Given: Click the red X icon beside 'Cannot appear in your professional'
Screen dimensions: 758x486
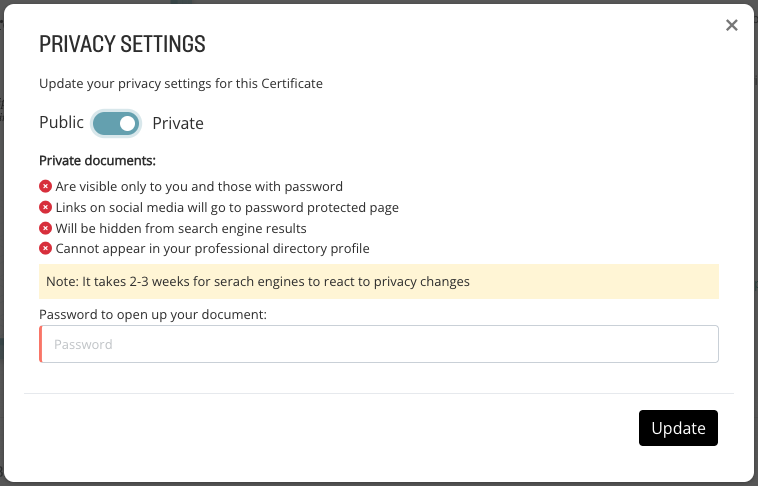Looking at the screenshot, I should point(45,249).
